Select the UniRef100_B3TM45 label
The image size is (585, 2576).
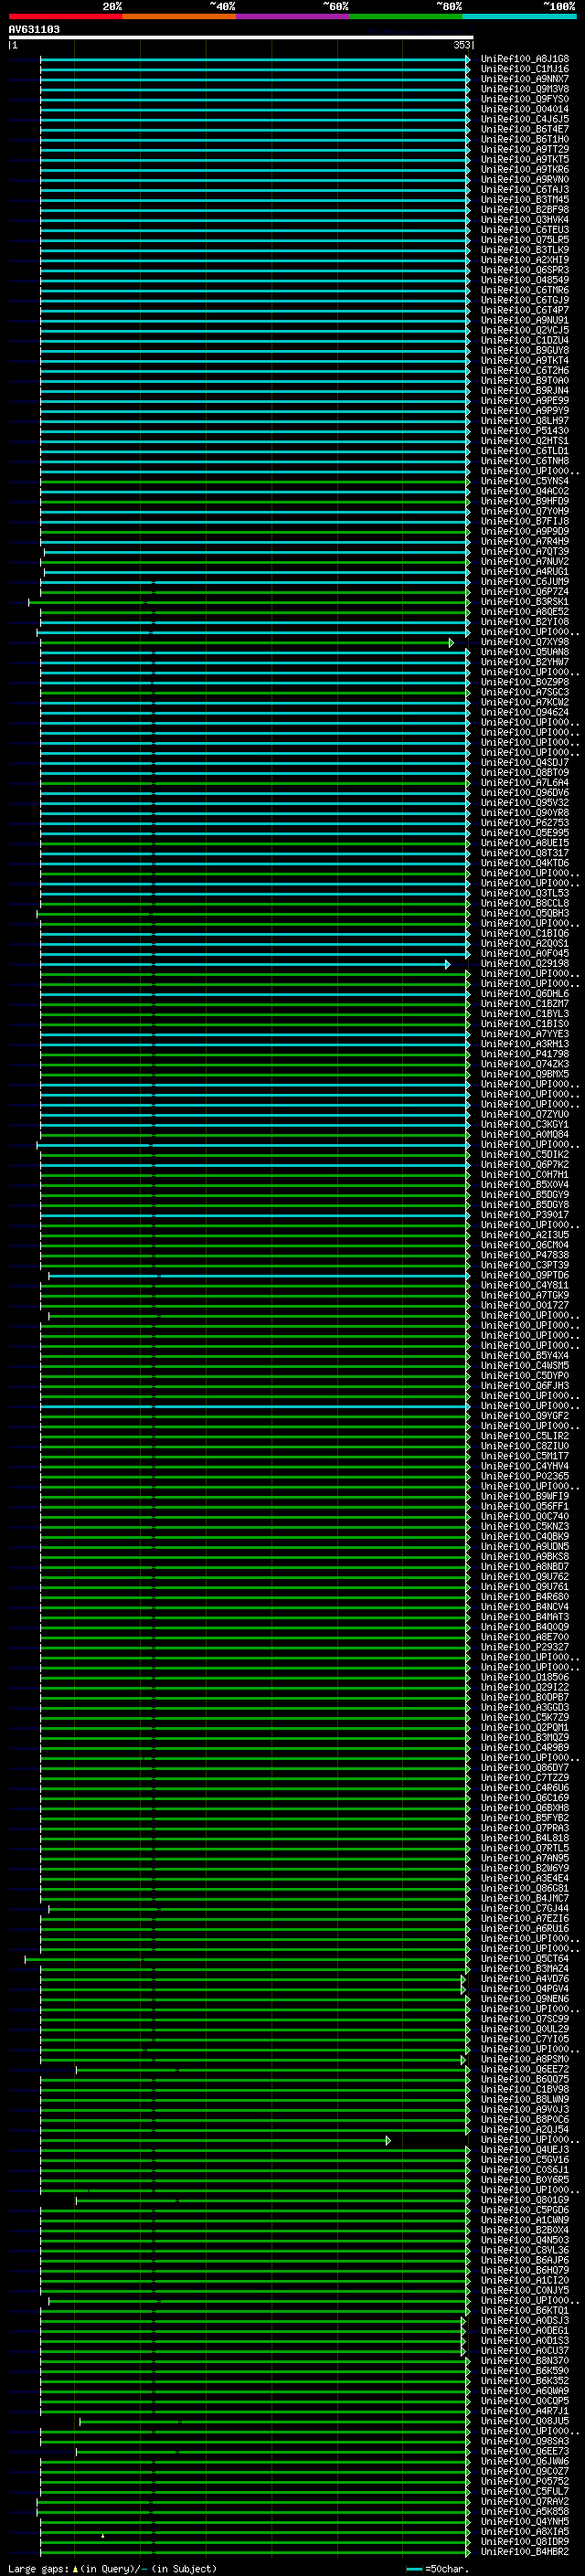[x=525, y=199]
